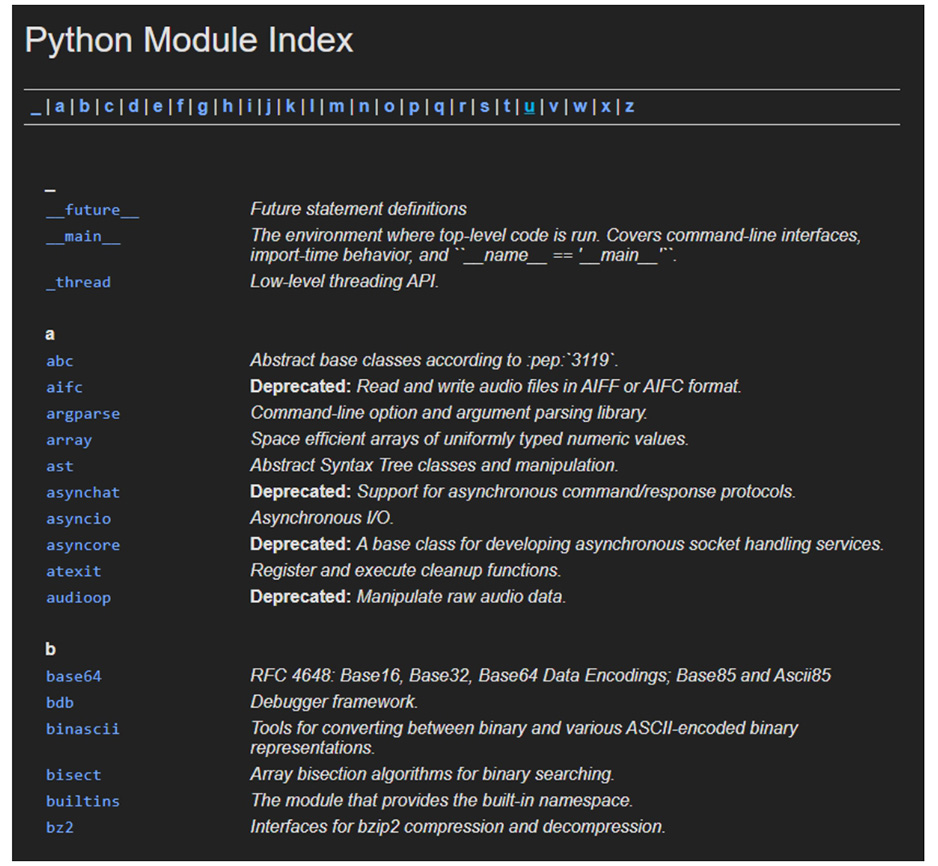Go to the asyncore module page

(x=83, y=545)
